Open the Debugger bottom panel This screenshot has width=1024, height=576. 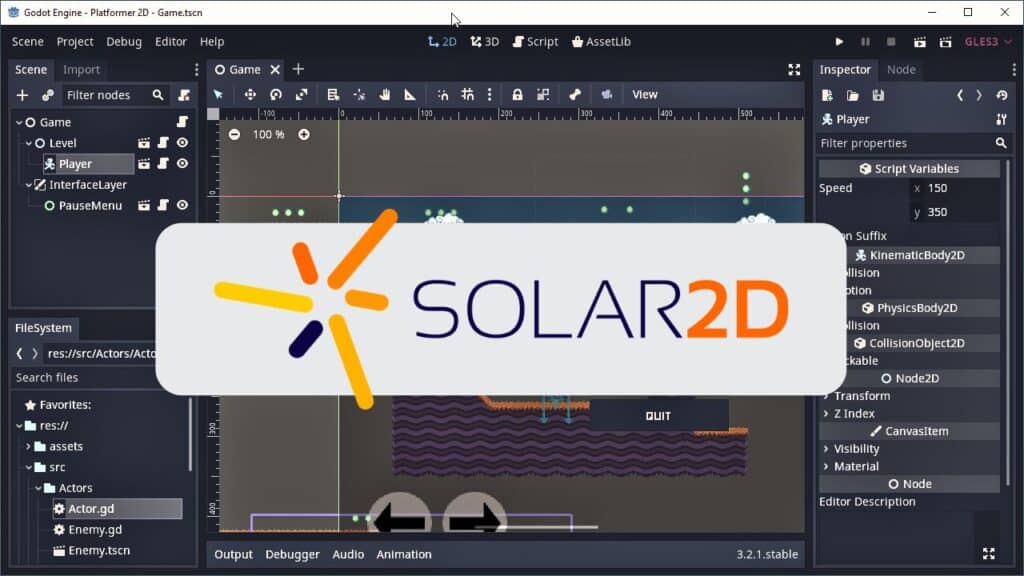click(x=292, y=554)
